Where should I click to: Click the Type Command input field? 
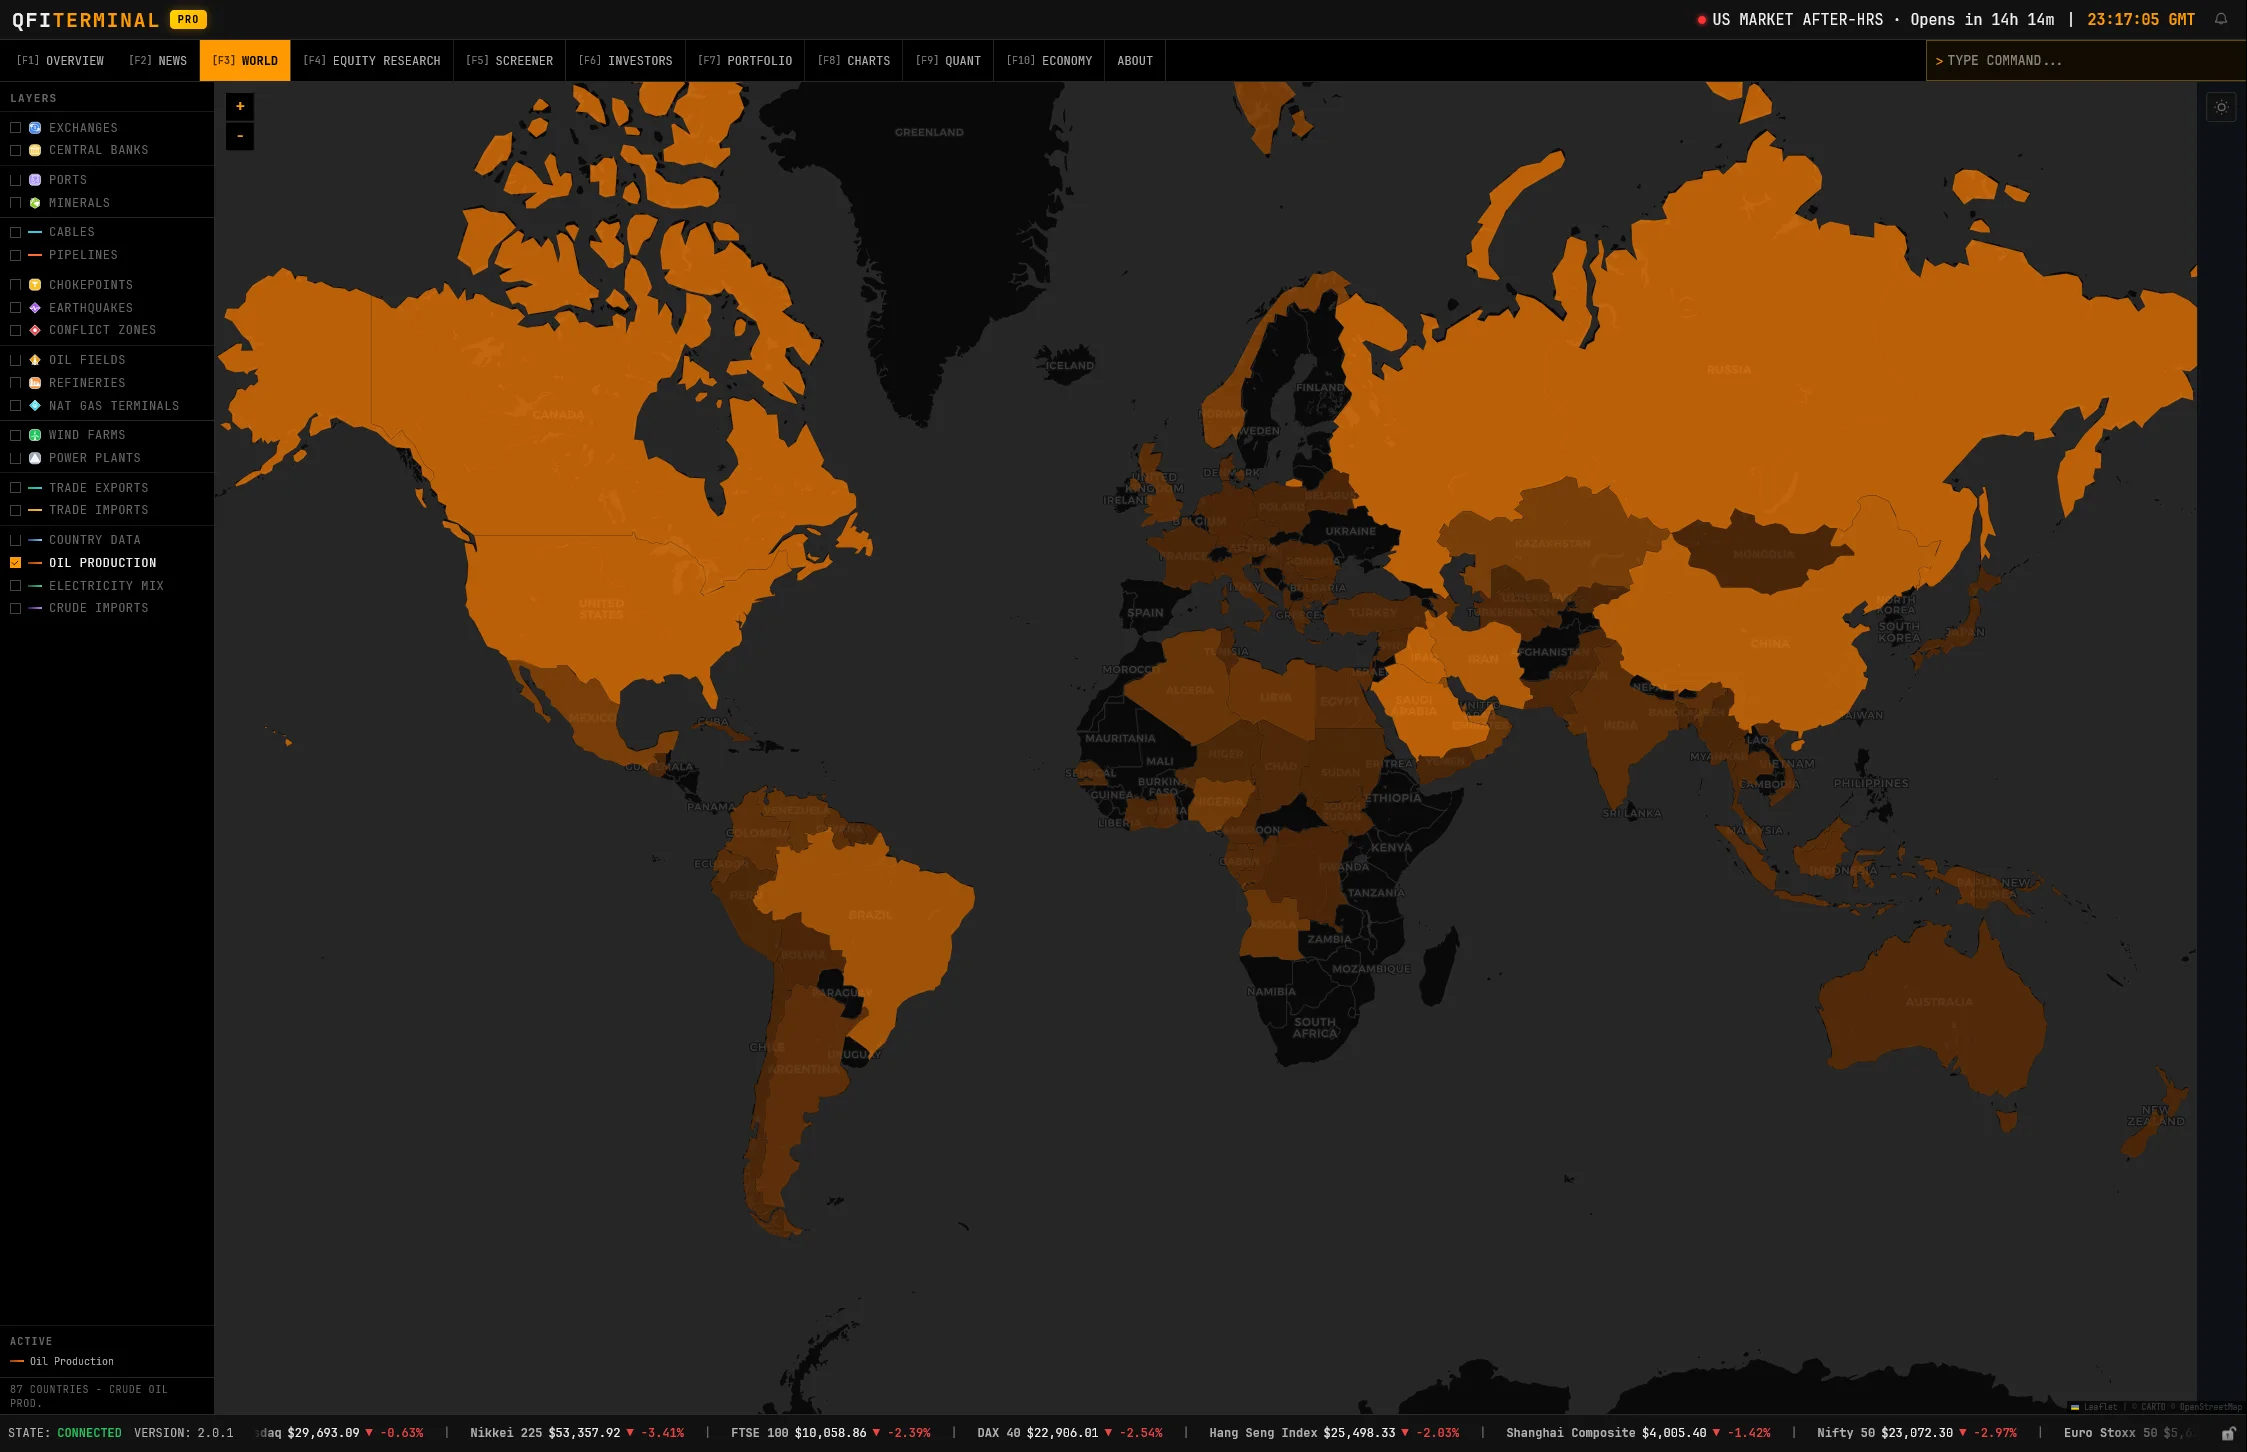click(x=2086, y=60)
